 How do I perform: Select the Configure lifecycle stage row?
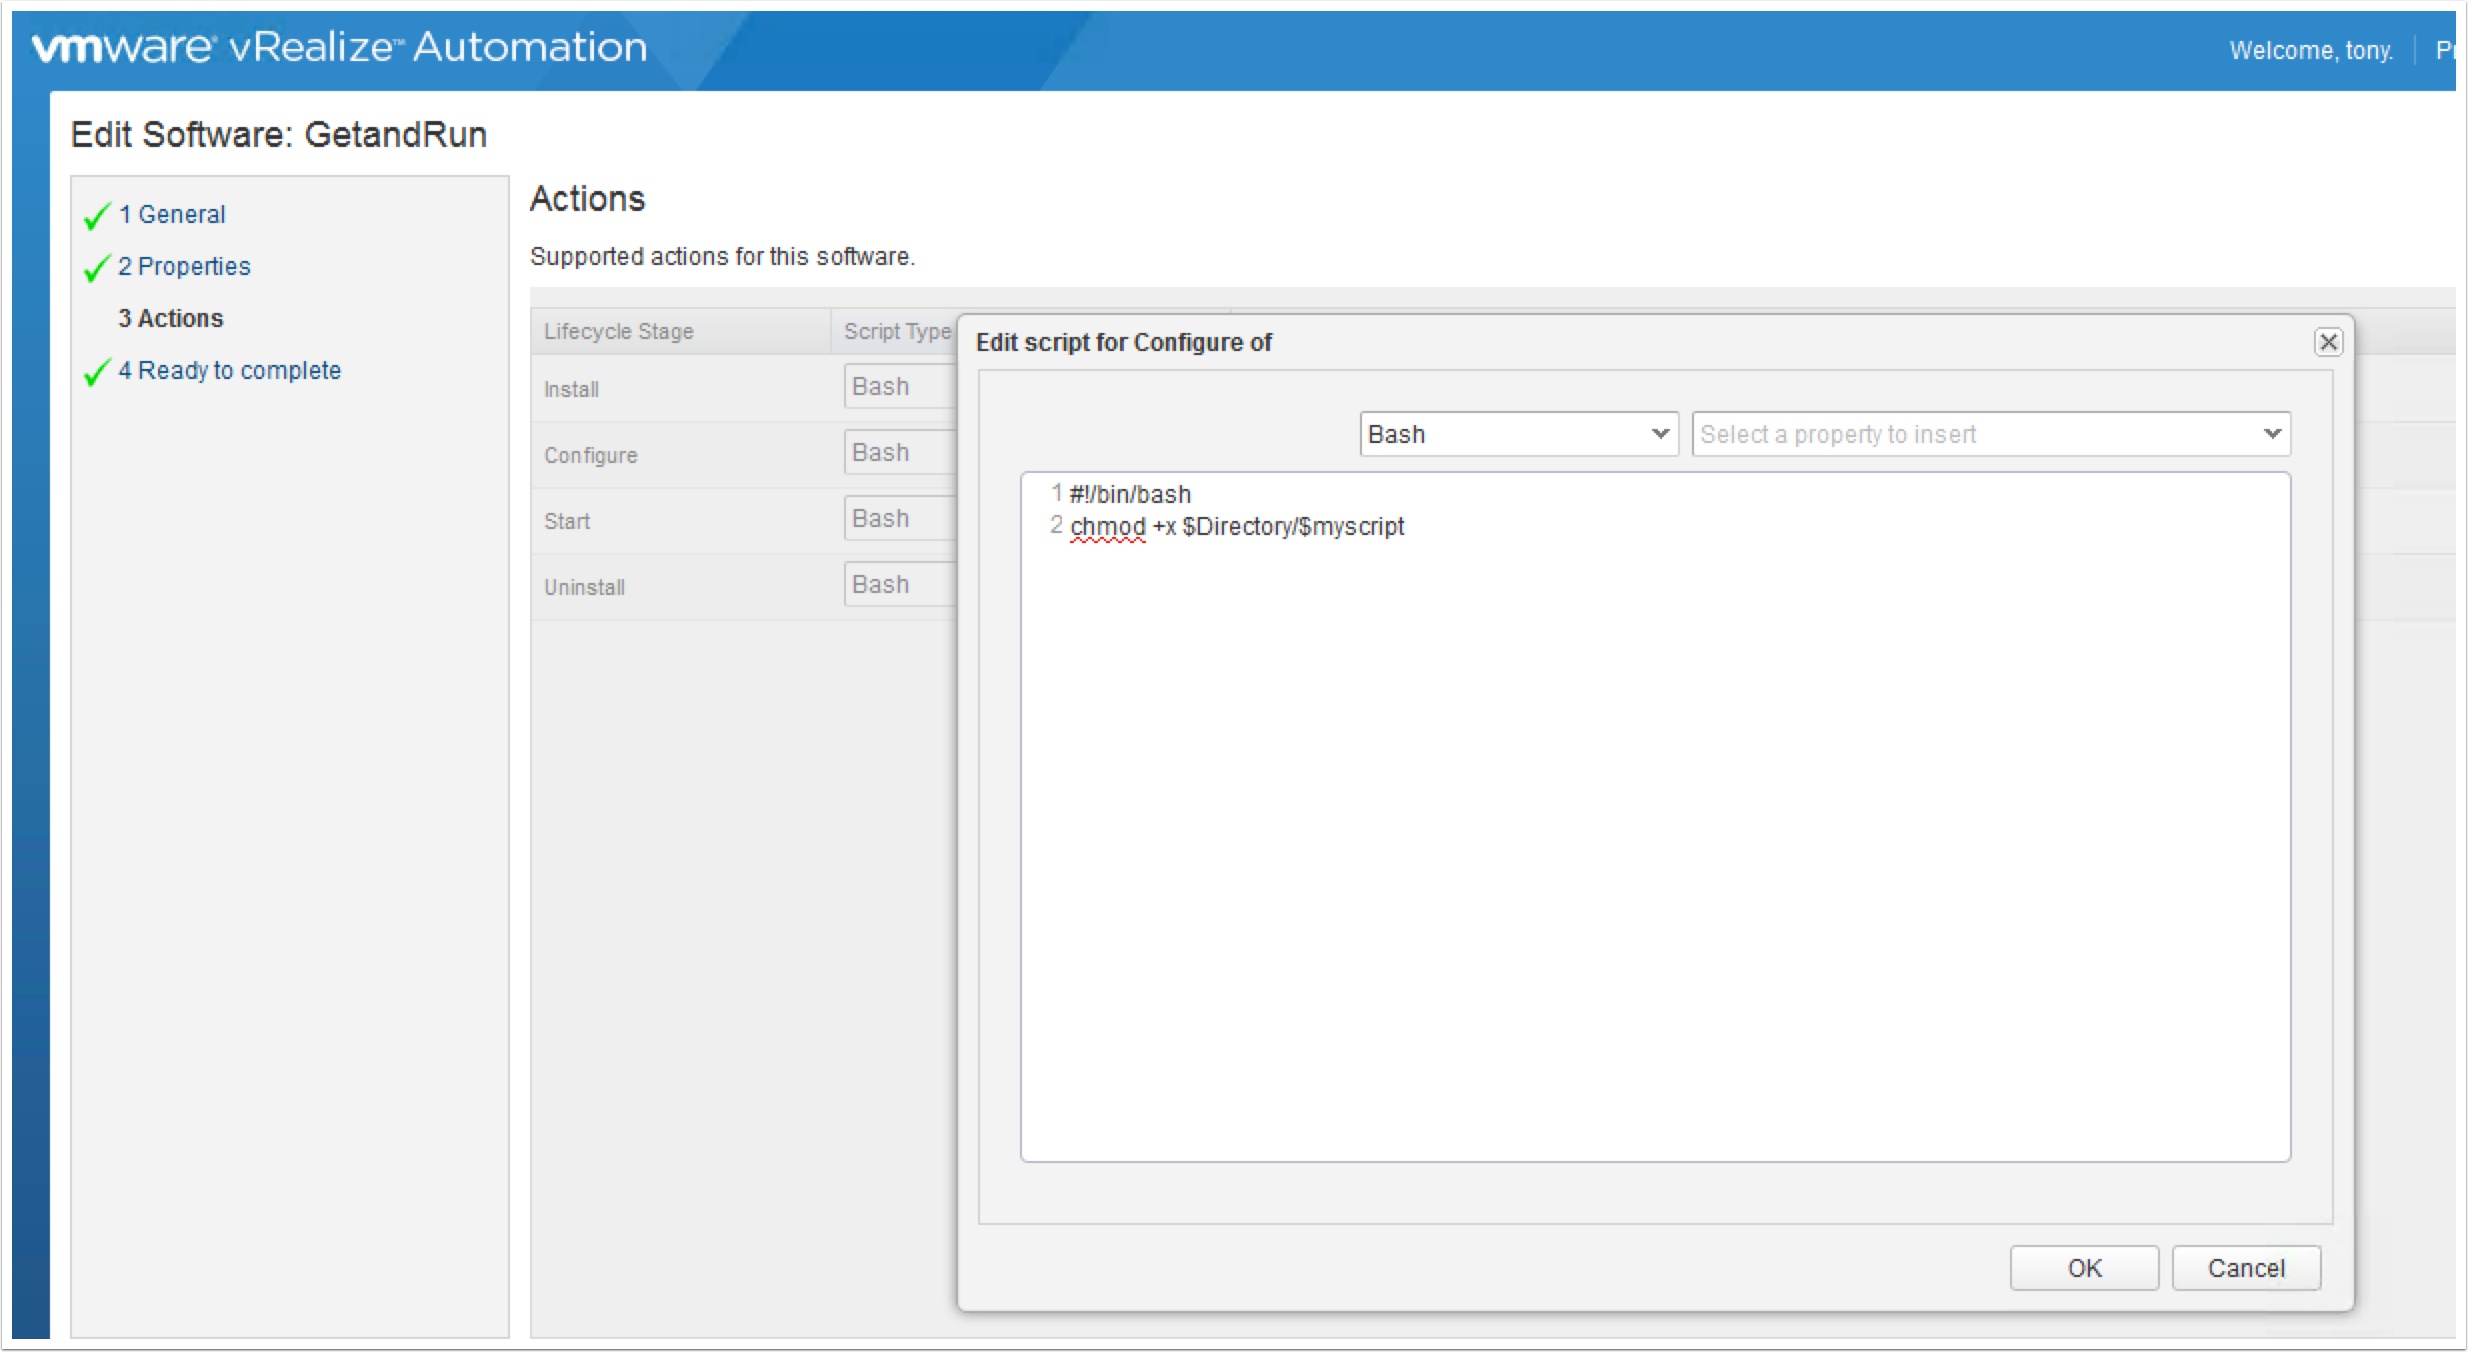(x=591, y=456)
